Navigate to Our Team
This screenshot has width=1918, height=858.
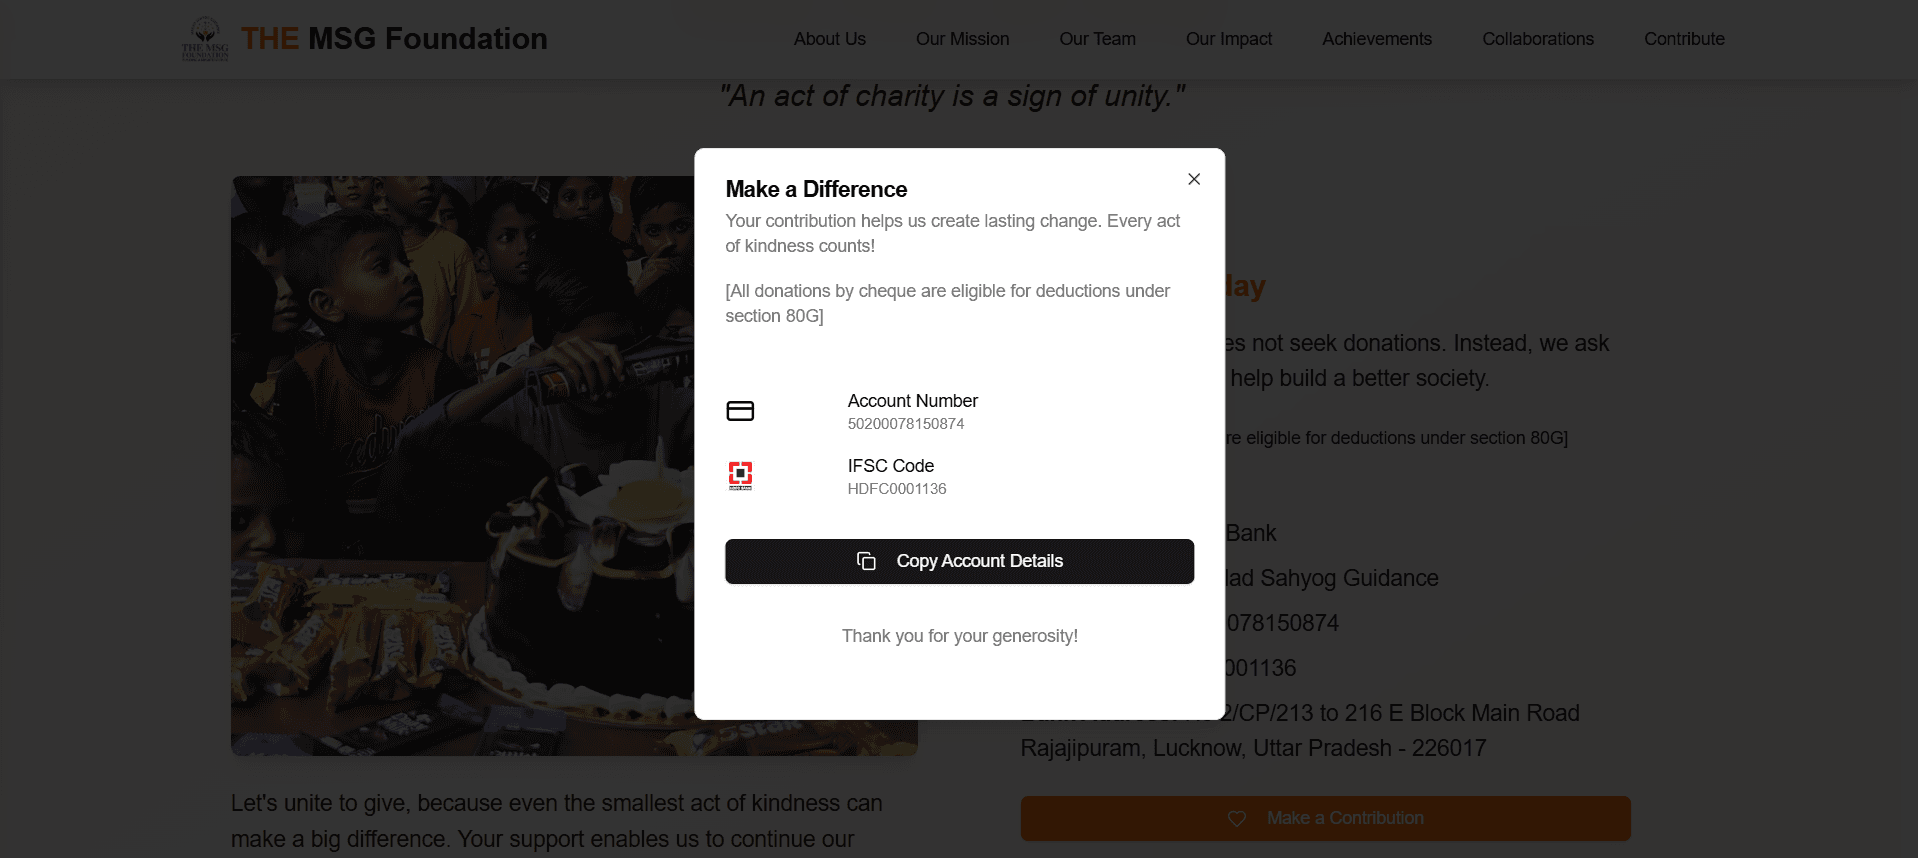1097,39
